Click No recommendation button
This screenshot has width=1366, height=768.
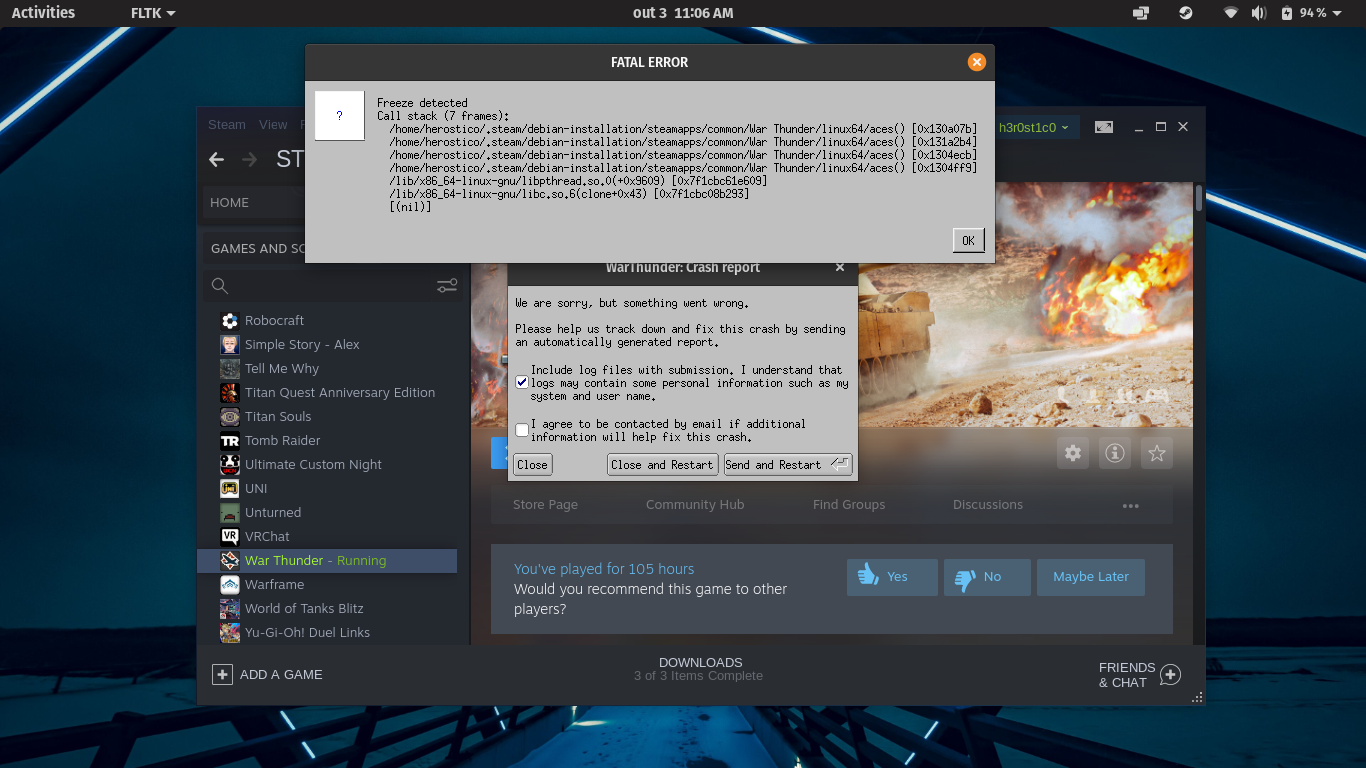[987, 577]
